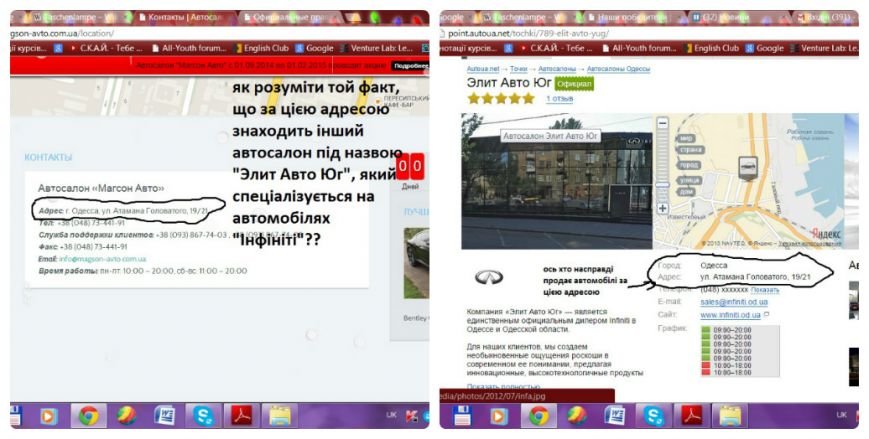The height and width of the screenshot is (439, 869).
Task: Open the media player in right screenshot's taskbar
Action: (x=499, y=416)
